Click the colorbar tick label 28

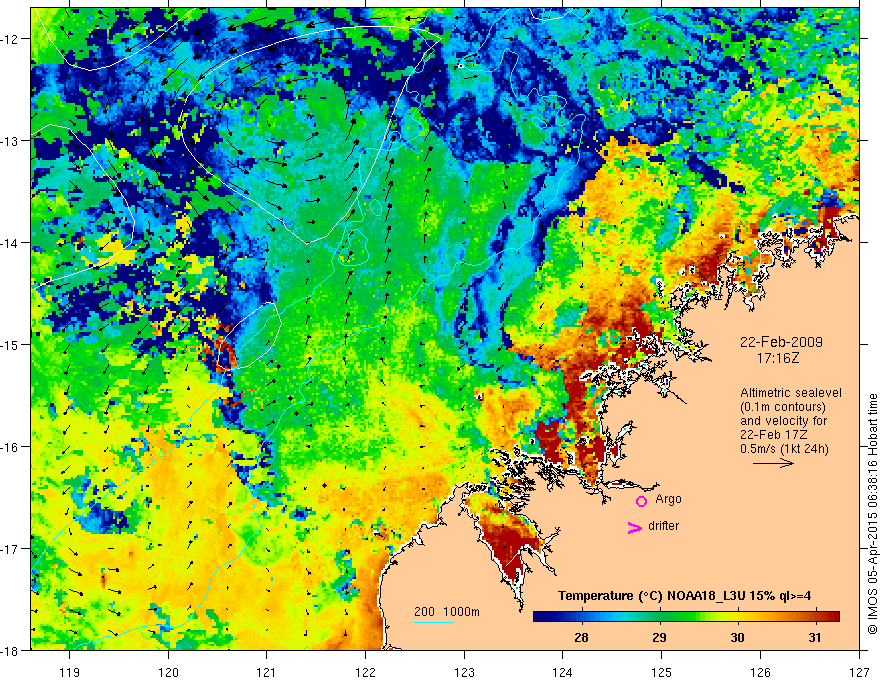point(581,637)
